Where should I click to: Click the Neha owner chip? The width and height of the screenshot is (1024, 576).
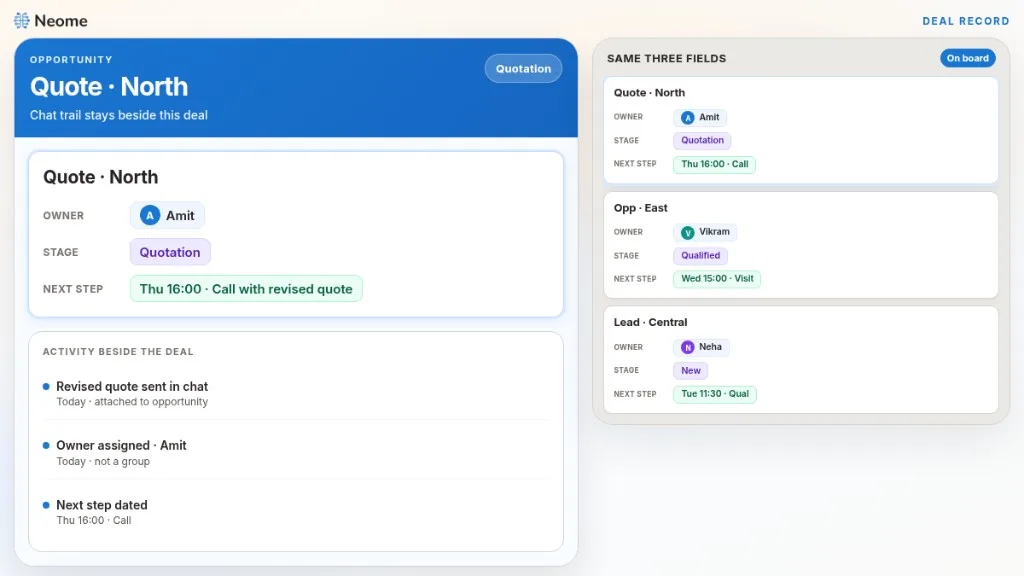[701, 347]
